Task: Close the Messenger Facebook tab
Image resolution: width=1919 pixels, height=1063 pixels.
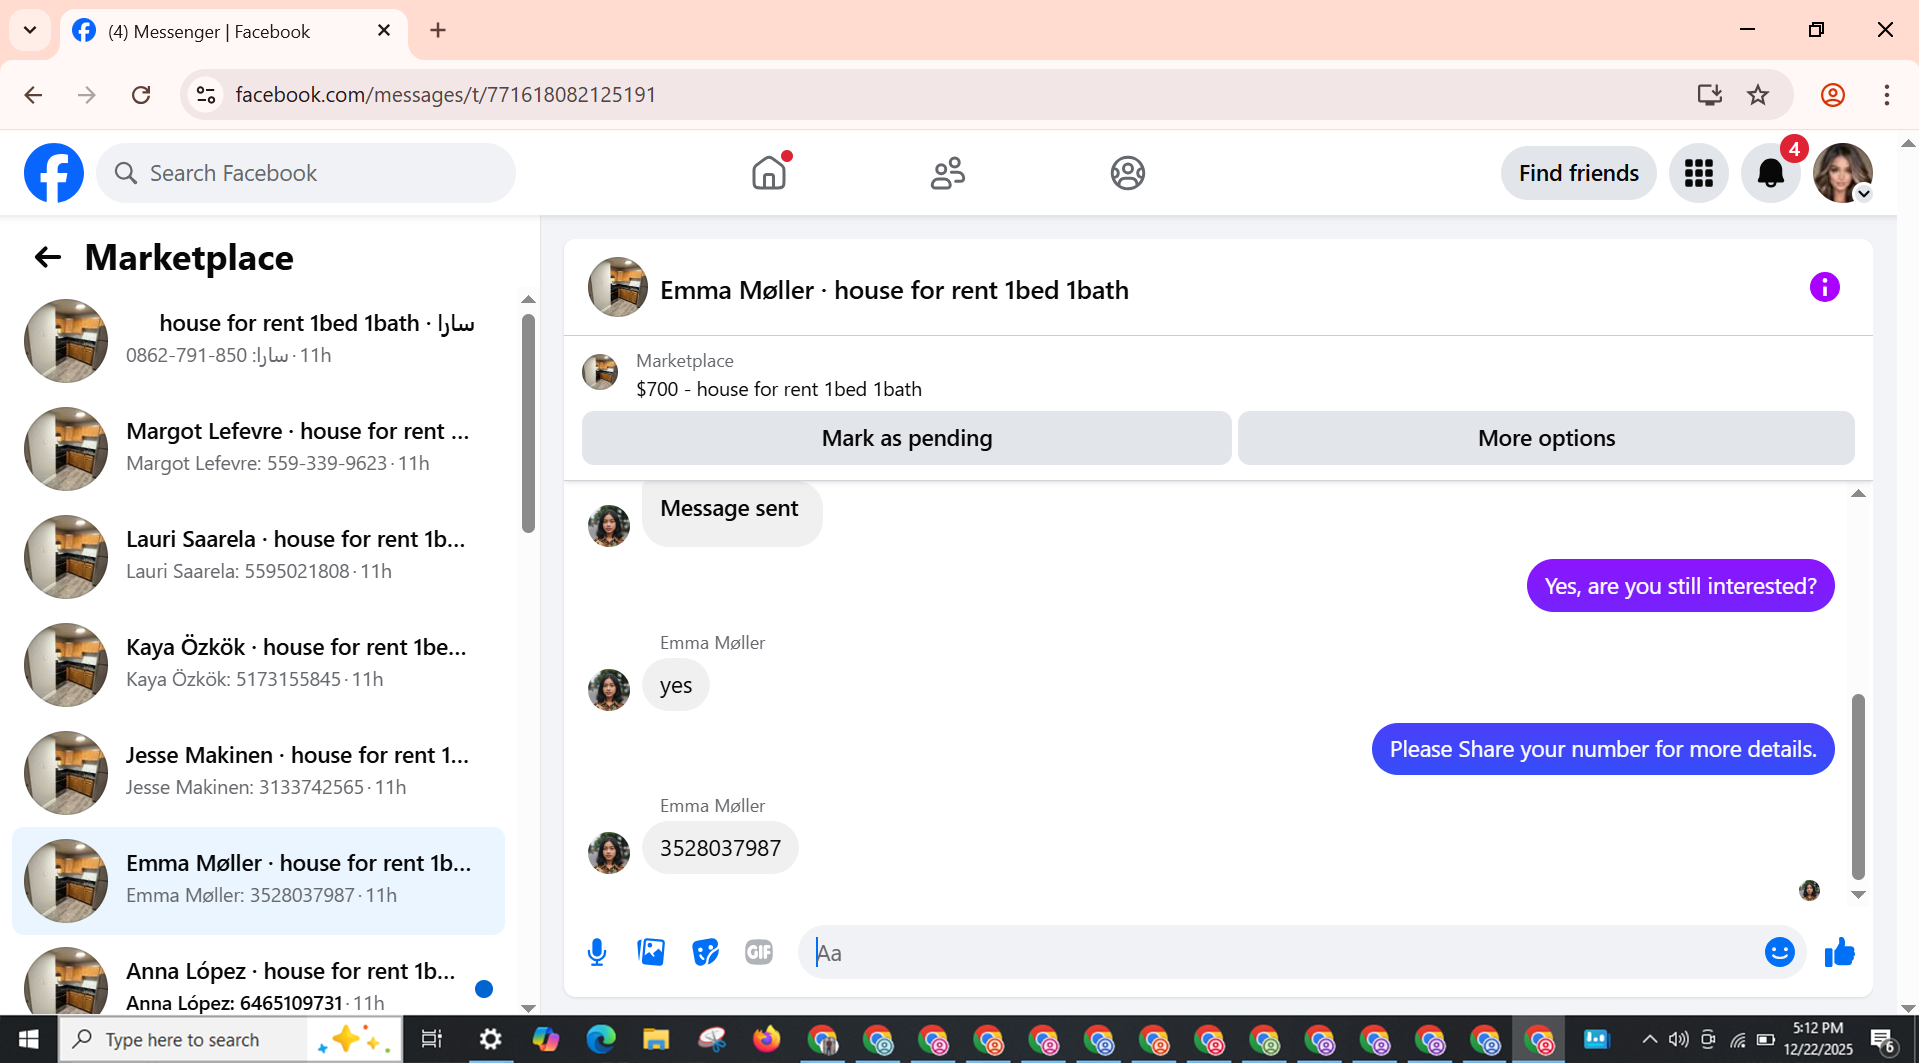Action: tap(384, 31)
